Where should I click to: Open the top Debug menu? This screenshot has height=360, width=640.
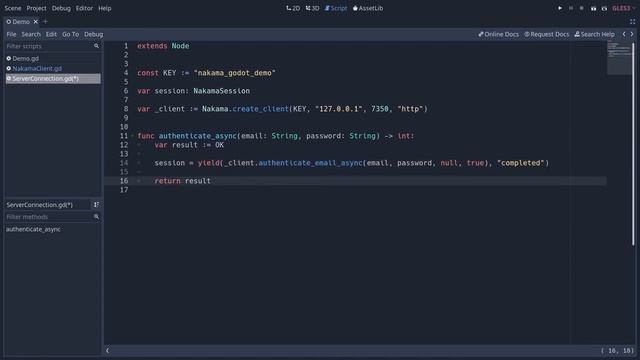[61, 8]
